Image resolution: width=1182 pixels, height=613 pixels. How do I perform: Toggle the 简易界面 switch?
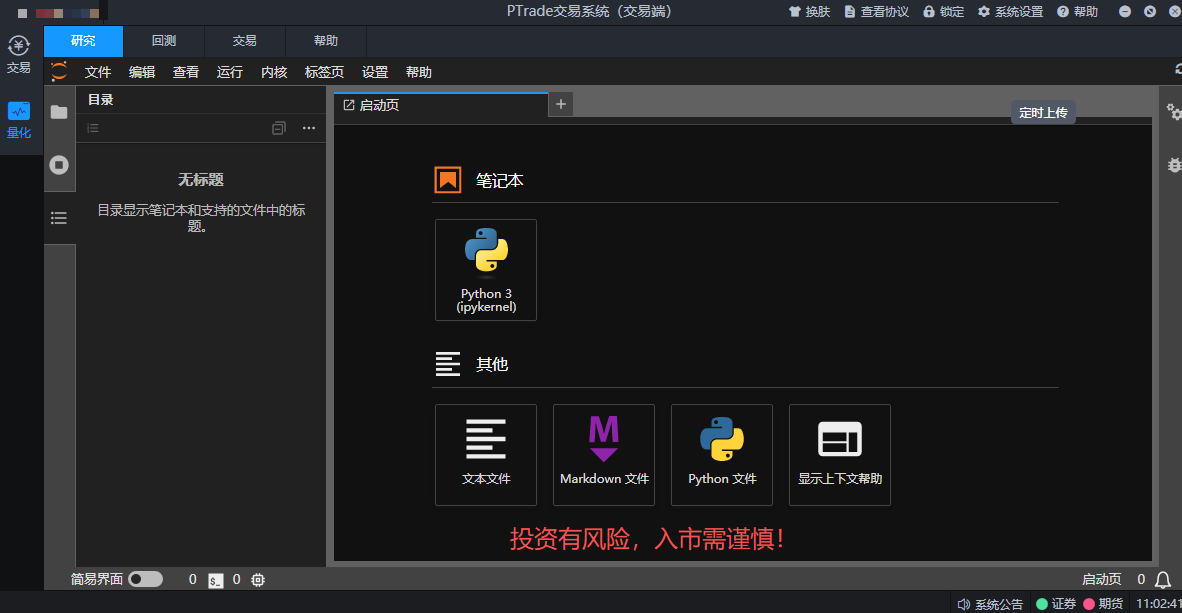click(x=145, y=579)
